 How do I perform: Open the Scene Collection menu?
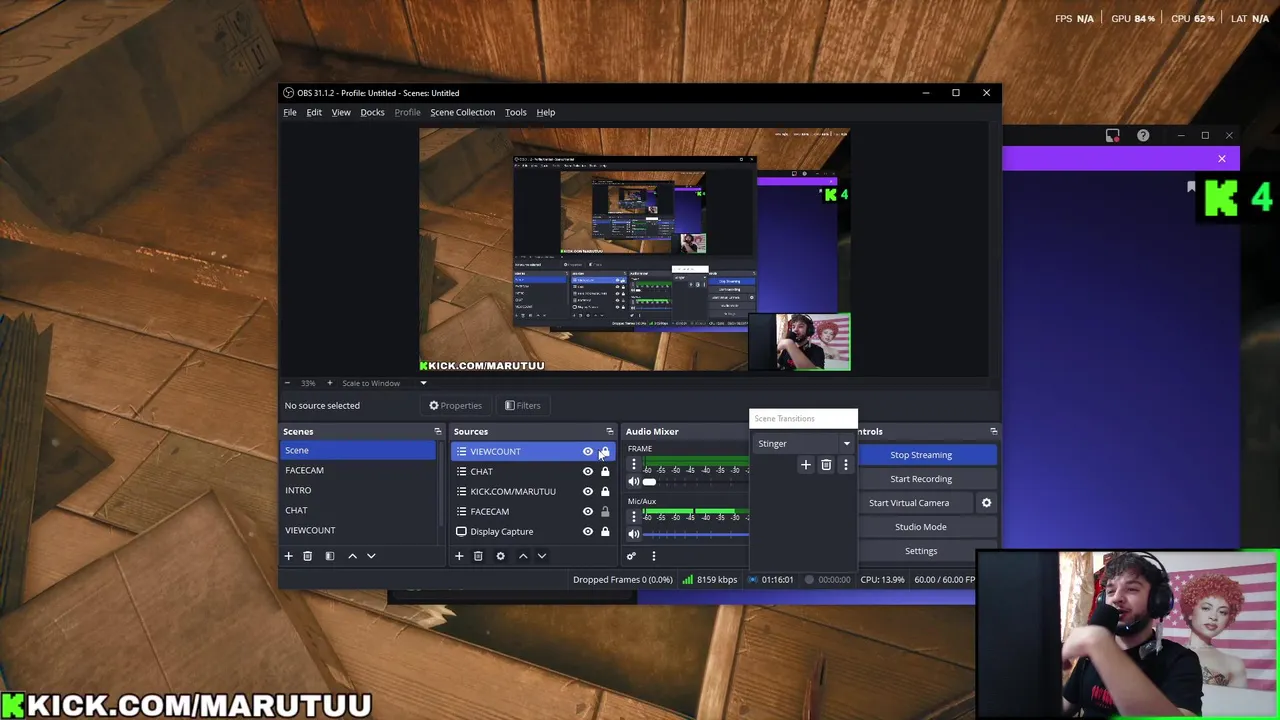462,112
